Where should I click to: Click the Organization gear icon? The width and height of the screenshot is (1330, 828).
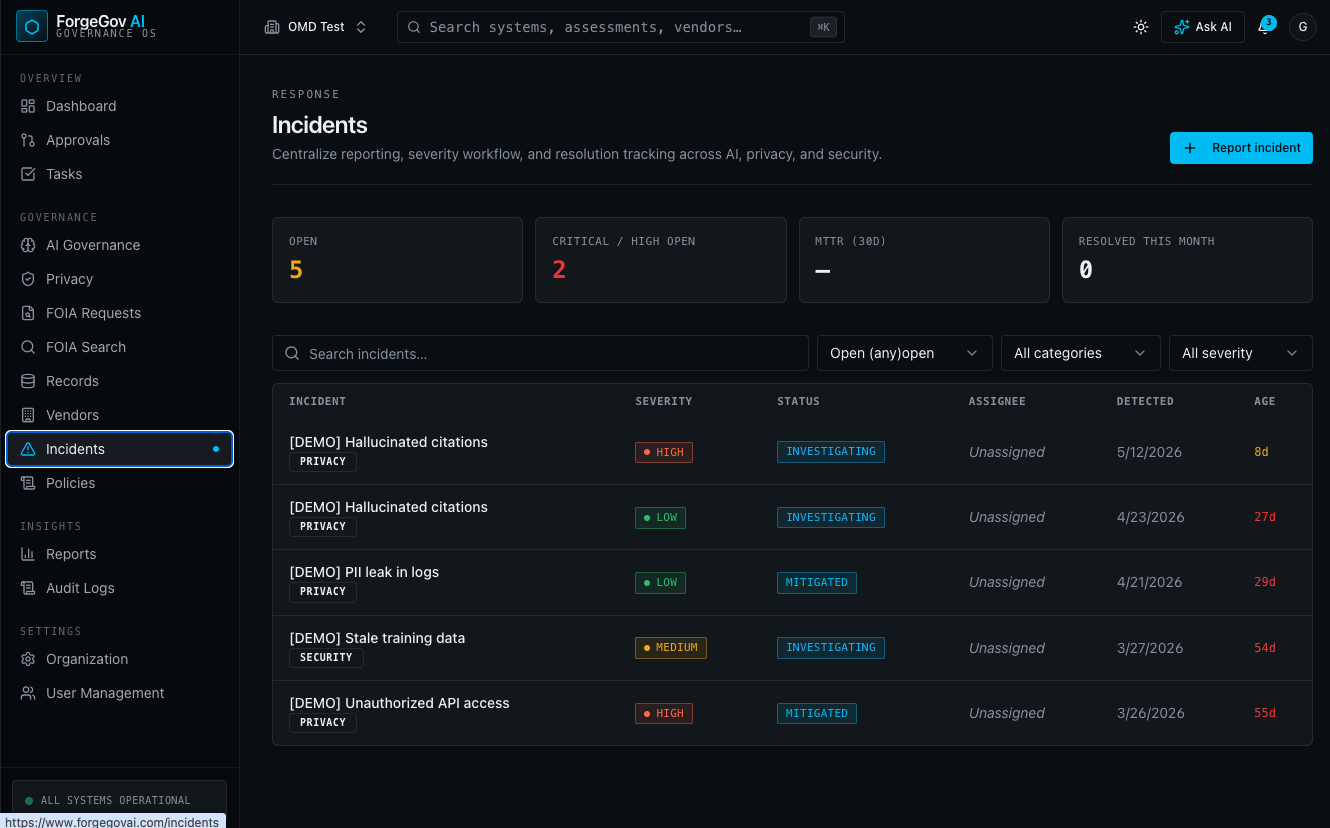click(28, 659)
